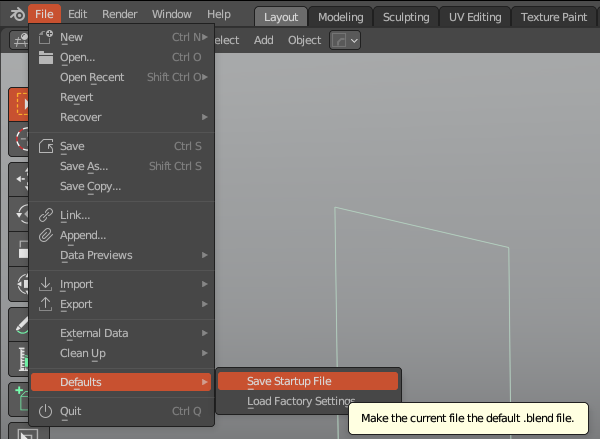Choose Append... in the File menu
Image resolution: width=600 pixels, height=439 pixels.
121,235
